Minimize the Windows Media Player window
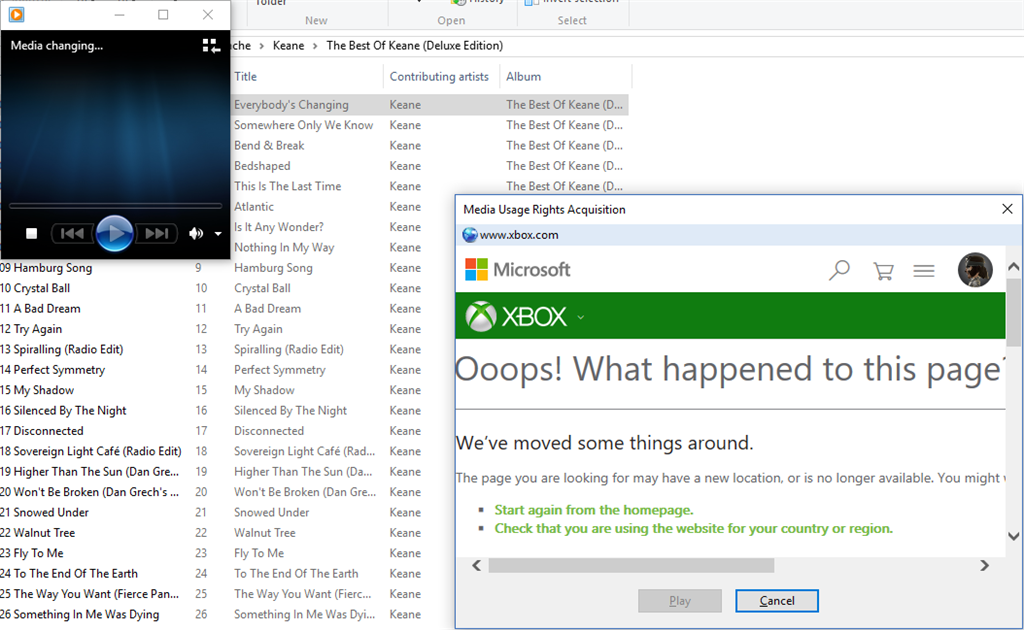Image resolution: width=1024 pixels, height=630 pixels. coord(120,14)
